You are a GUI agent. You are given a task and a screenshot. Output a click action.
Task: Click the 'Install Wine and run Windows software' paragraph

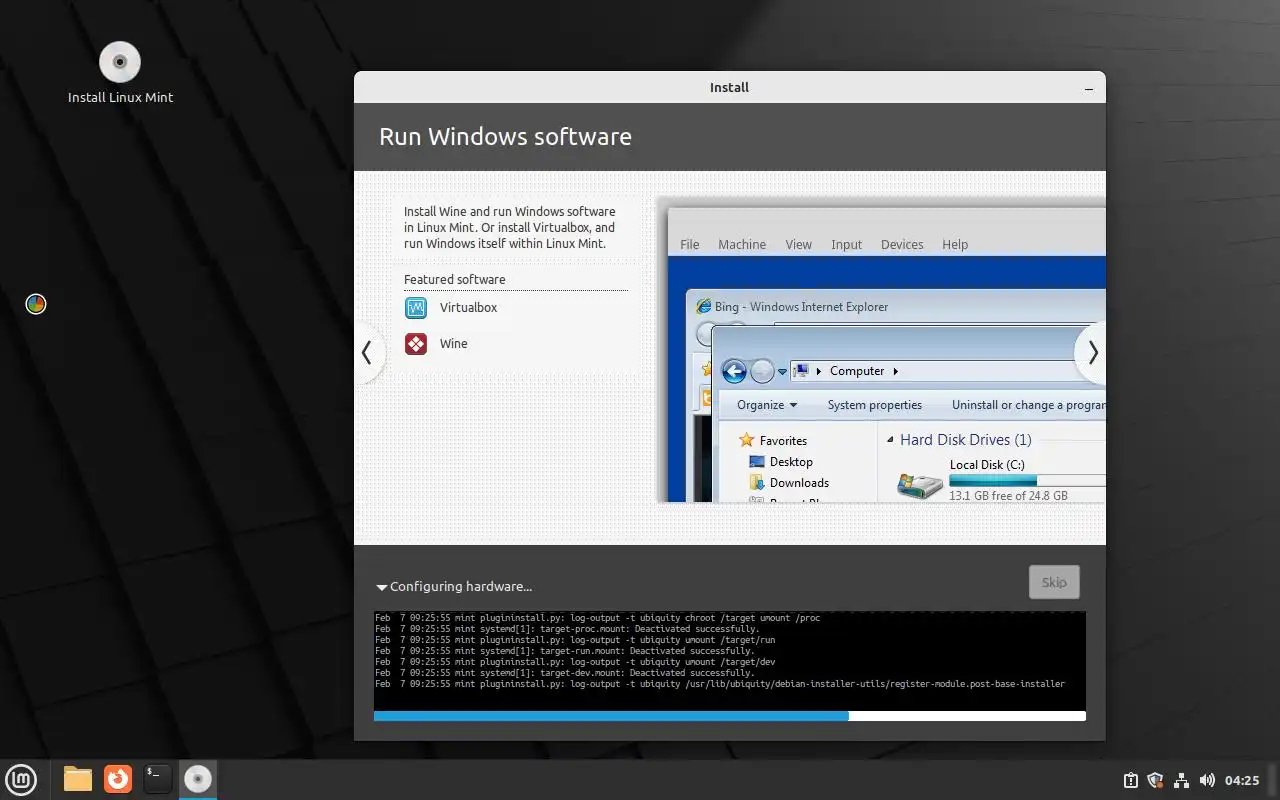tap(510, 228)
